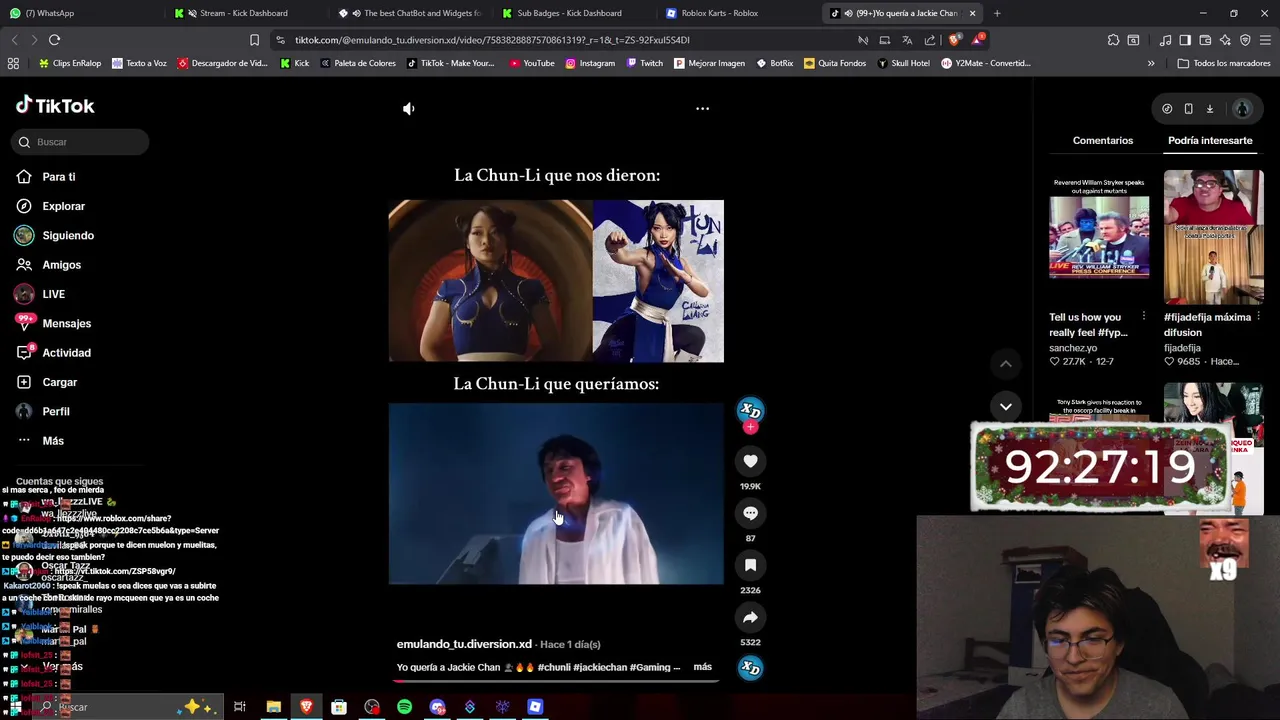Open the fijadefija creator profile link
This screenshot has height=720, width=1280.
(1182, 348)
